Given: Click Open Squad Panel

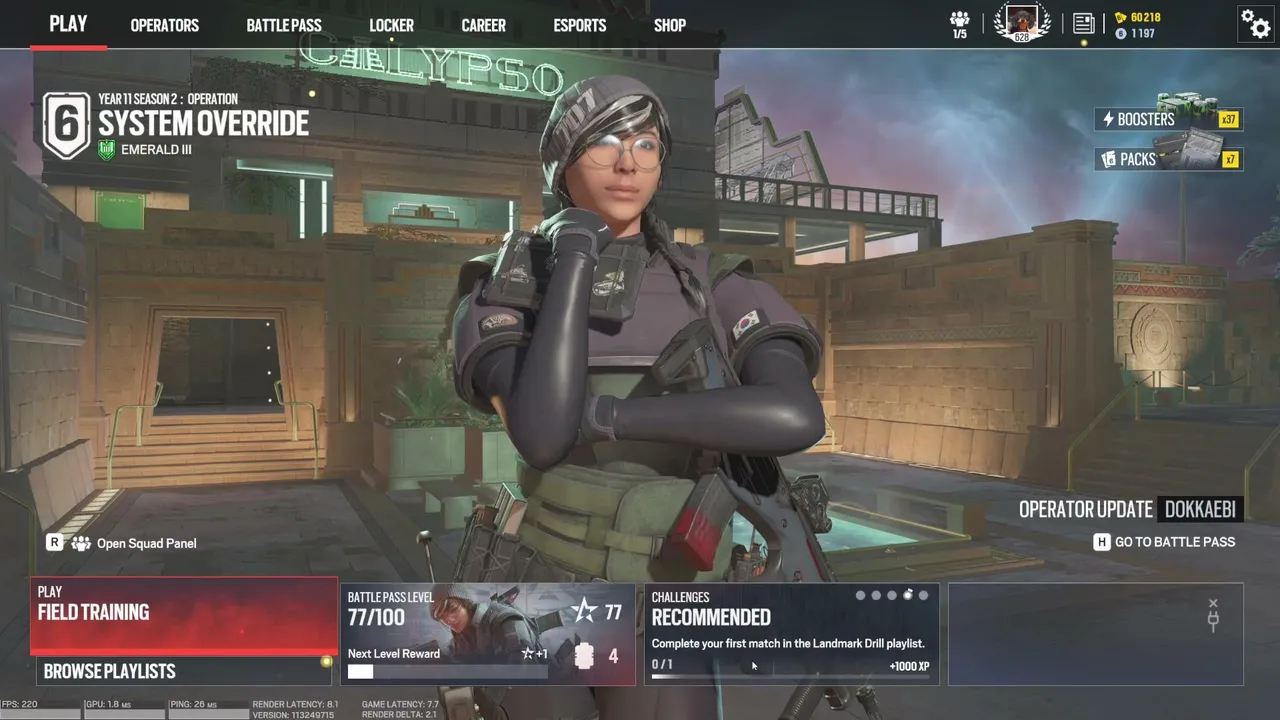Looking at the screenshot, I should point(146,543).
